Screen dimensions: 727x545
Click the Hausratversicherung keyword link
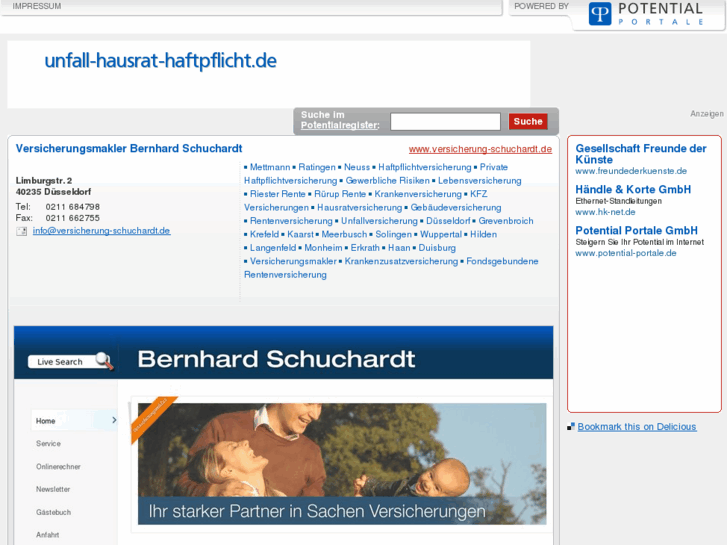coord(359,208)
